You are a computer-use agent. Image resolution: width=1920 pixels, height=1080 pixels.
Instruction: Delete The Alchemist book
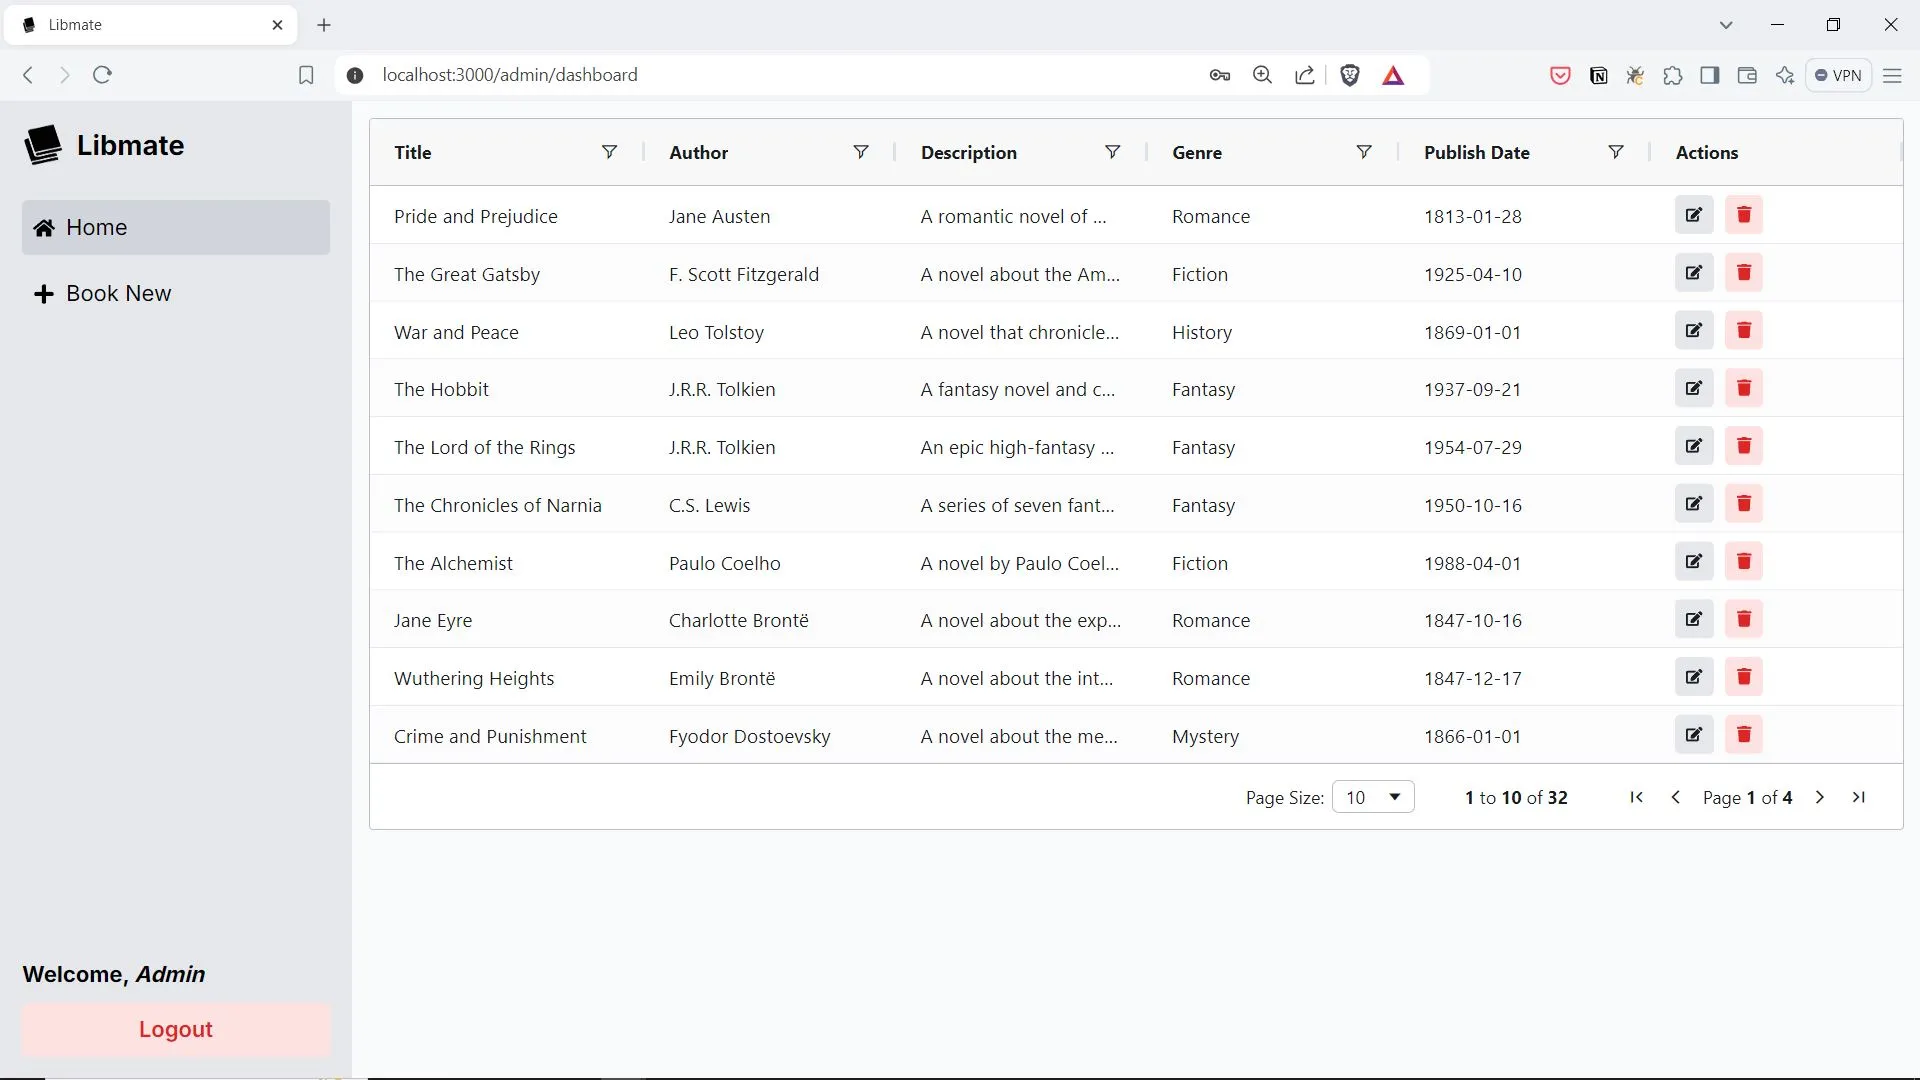(x=1744, y=562)
